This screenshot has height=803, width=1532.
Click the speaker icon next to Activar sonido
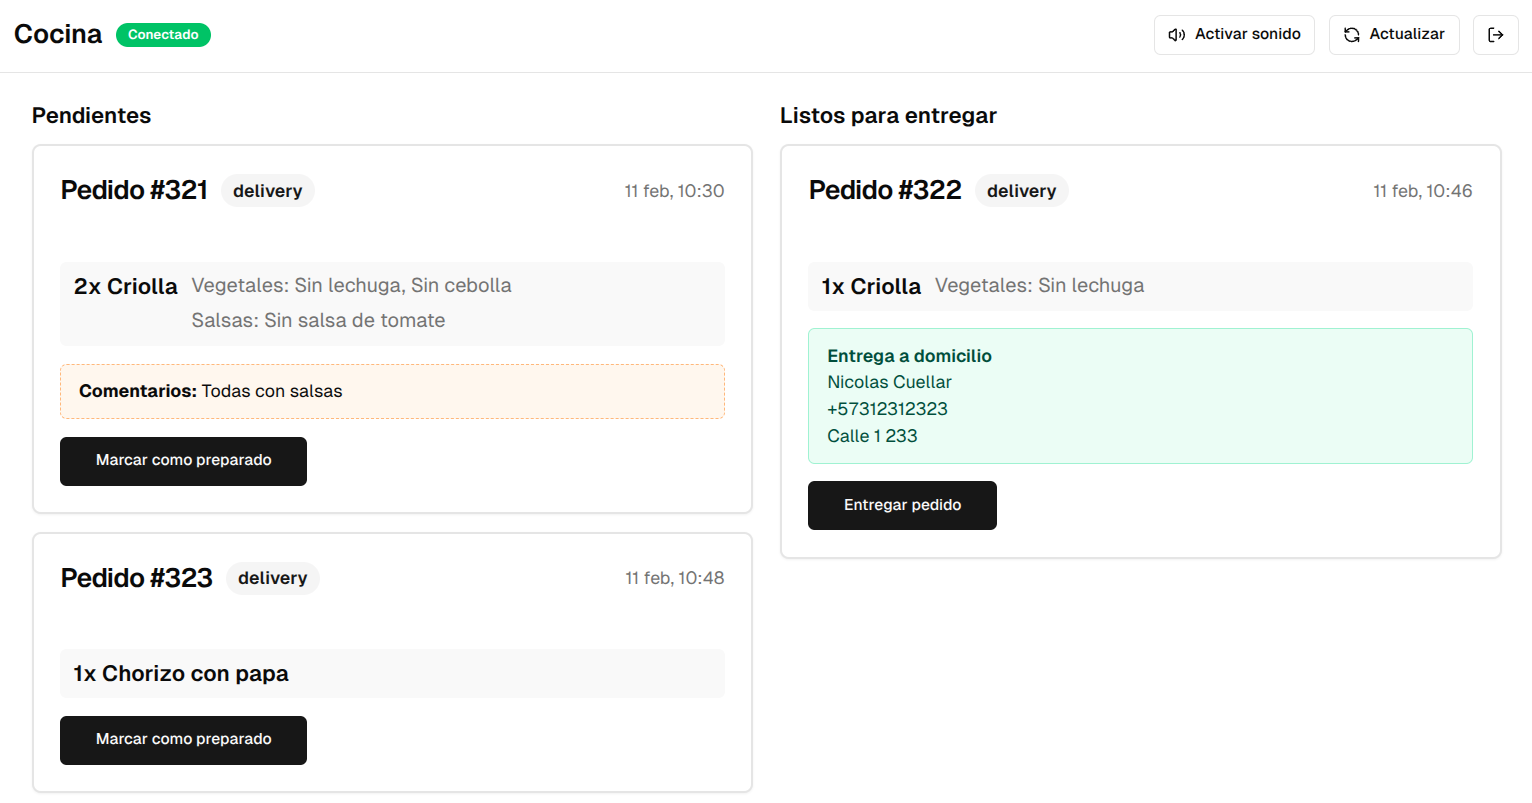click(x=1175, y=34)
